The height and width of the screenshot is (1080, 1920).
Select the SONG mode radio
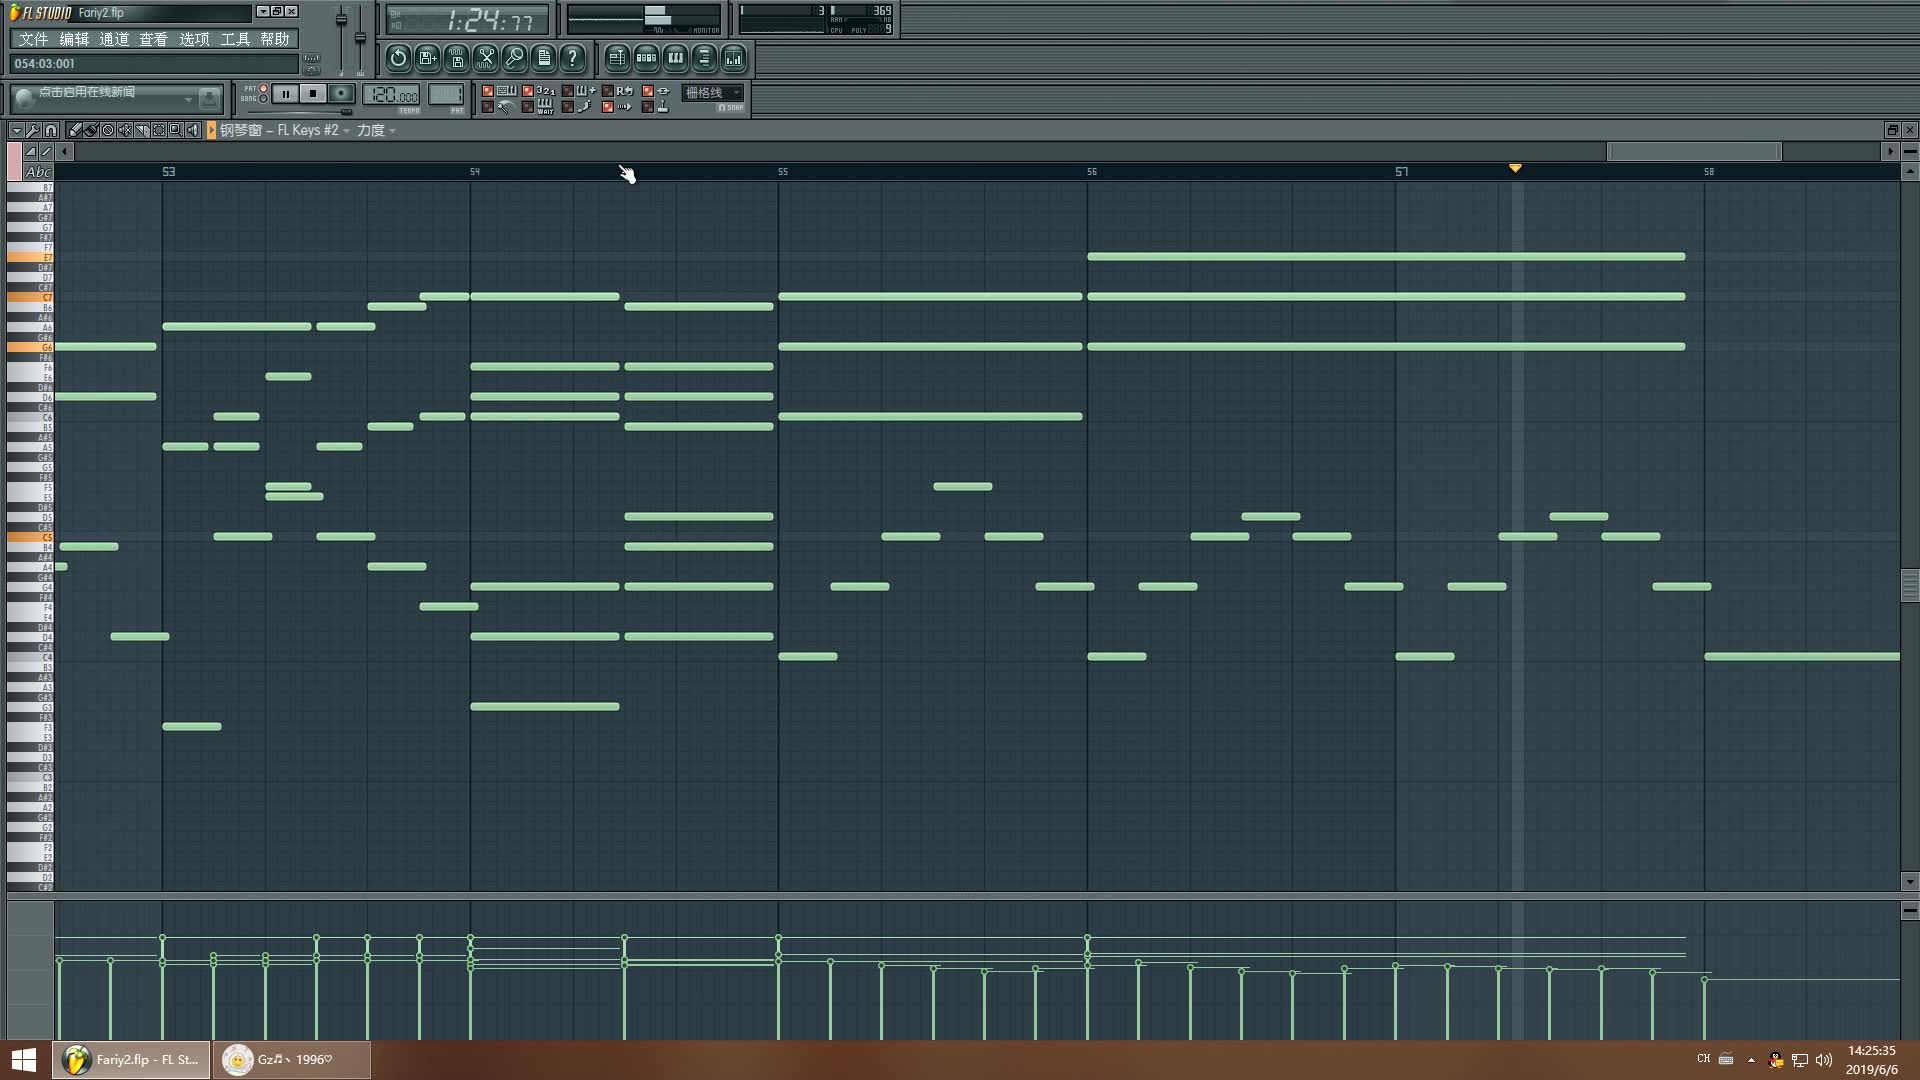pos(263,98)
